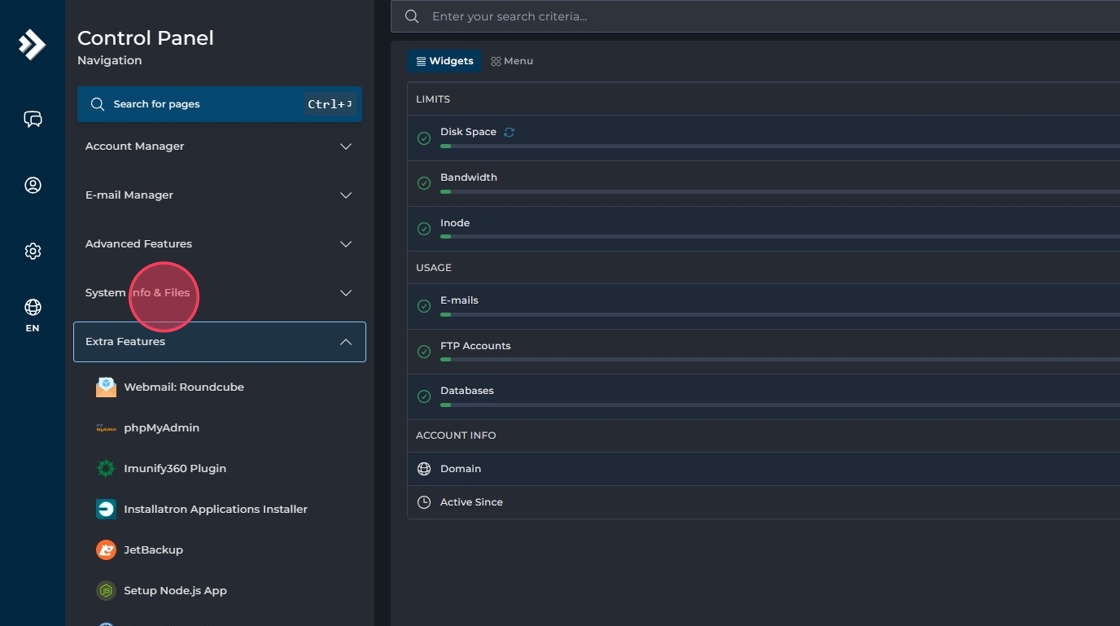1120x626 pixels.
Task: Open JetBackup from Extra Features
Action: (153, 550)
